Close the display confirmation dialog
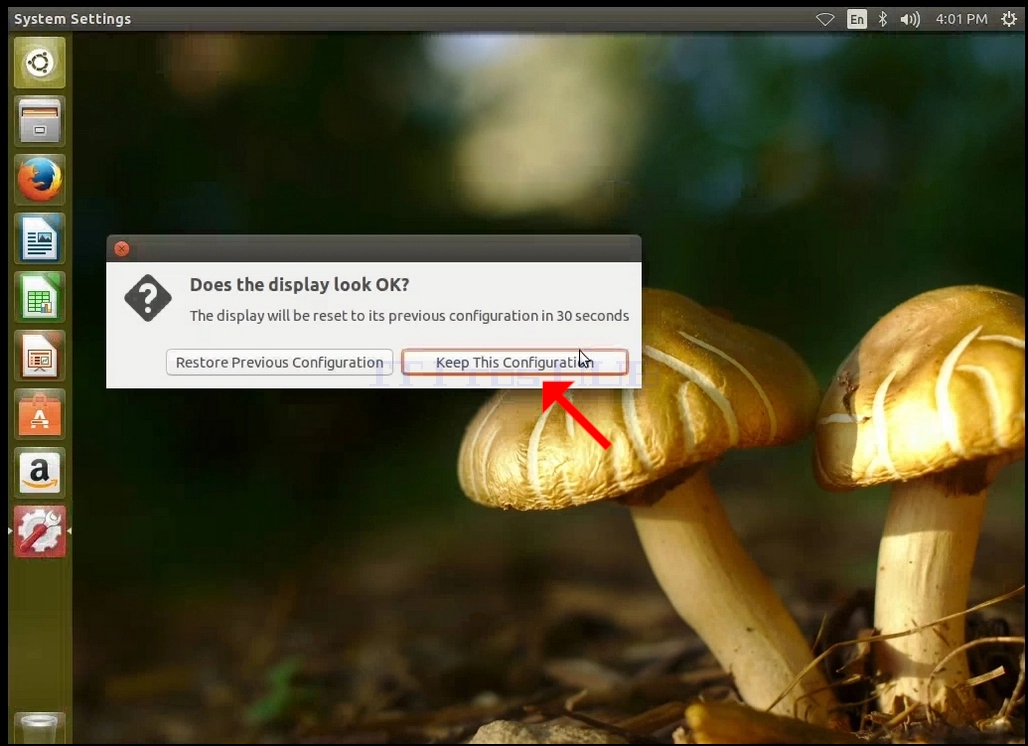The image size is (1028, 746). coord(121,248)
